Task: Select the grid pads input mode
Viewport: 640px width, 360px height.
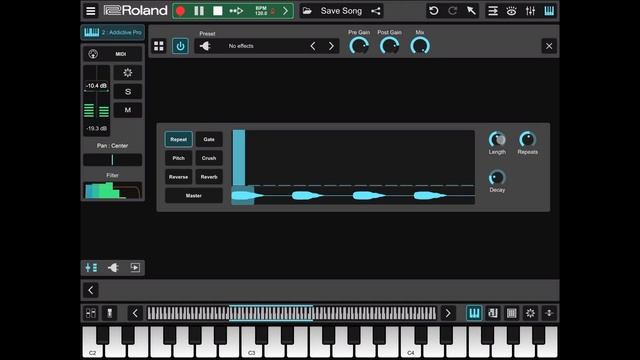Action: [511, 313]
